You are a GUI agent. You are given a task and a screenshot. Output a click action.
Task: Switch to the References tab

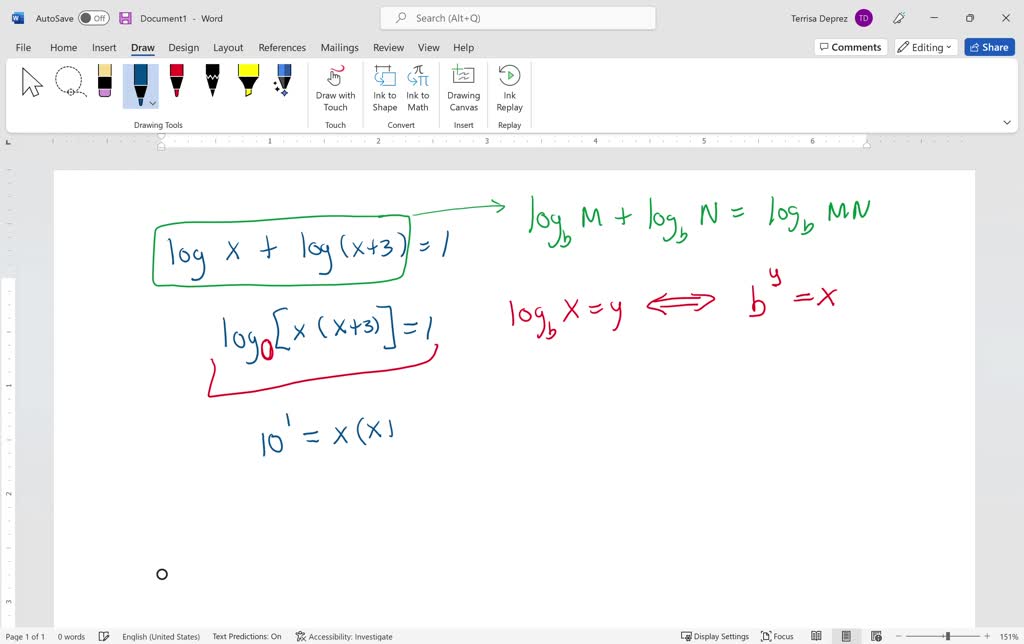(282, 47)
